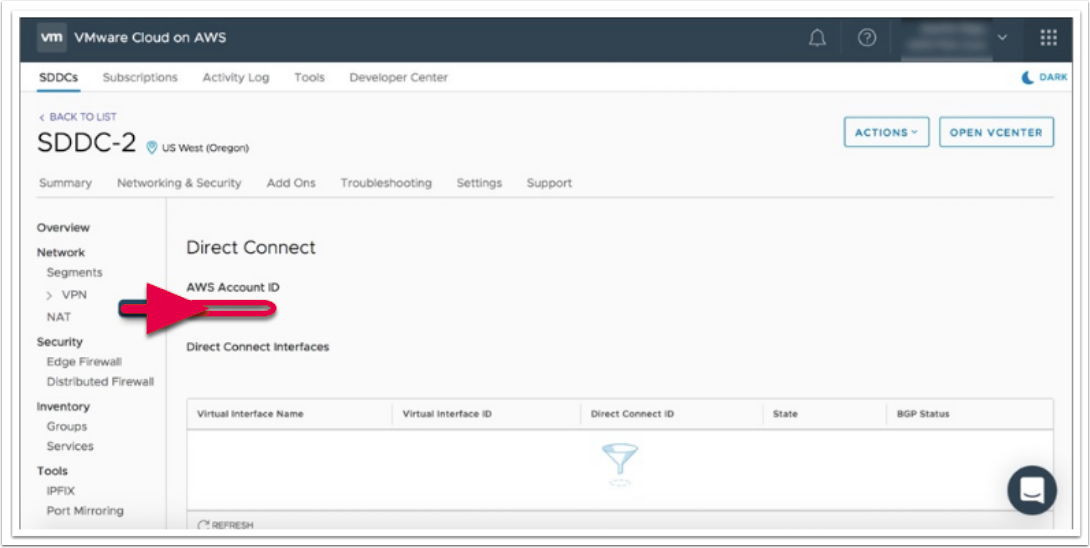1090x548 pixels.
Task: Open the help question mark icon
Action: [867, 38]
